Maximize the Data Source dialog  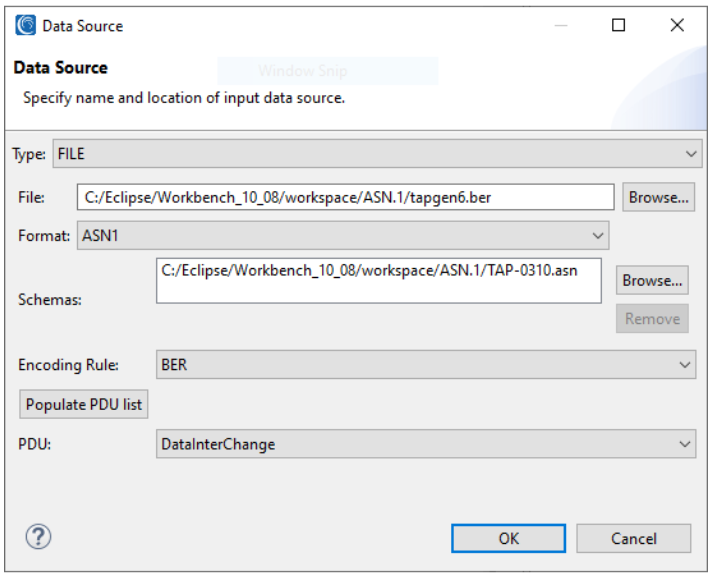(618, 26)
